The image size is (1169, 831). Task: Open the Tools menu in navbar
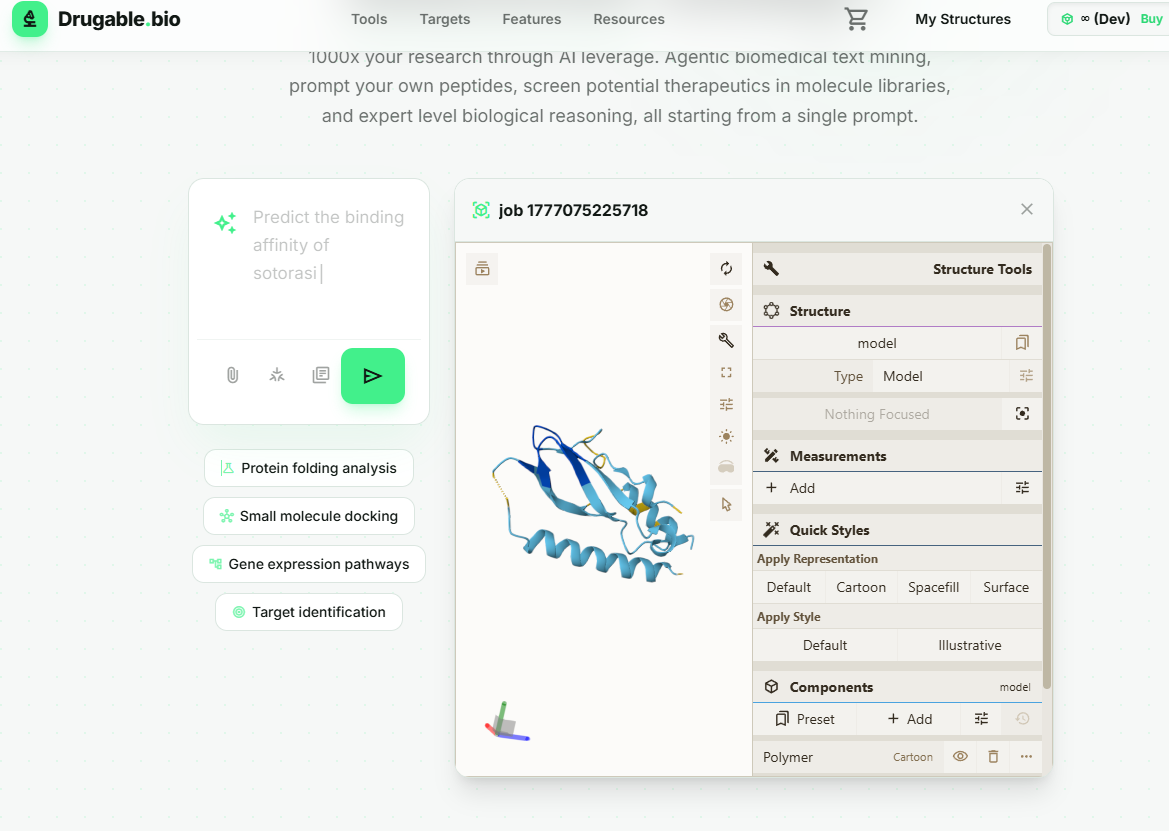[x=369, y=19]
